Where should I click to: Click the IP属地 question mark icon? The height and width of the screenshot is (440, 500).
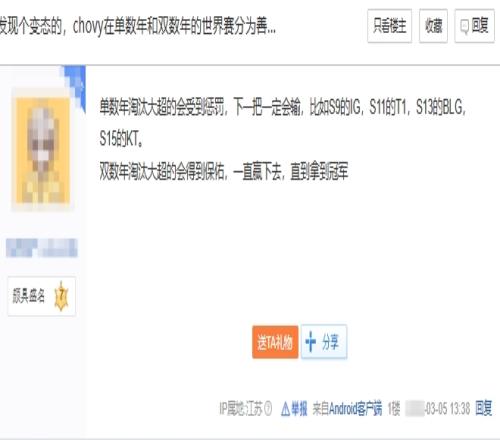coord(268,409)
